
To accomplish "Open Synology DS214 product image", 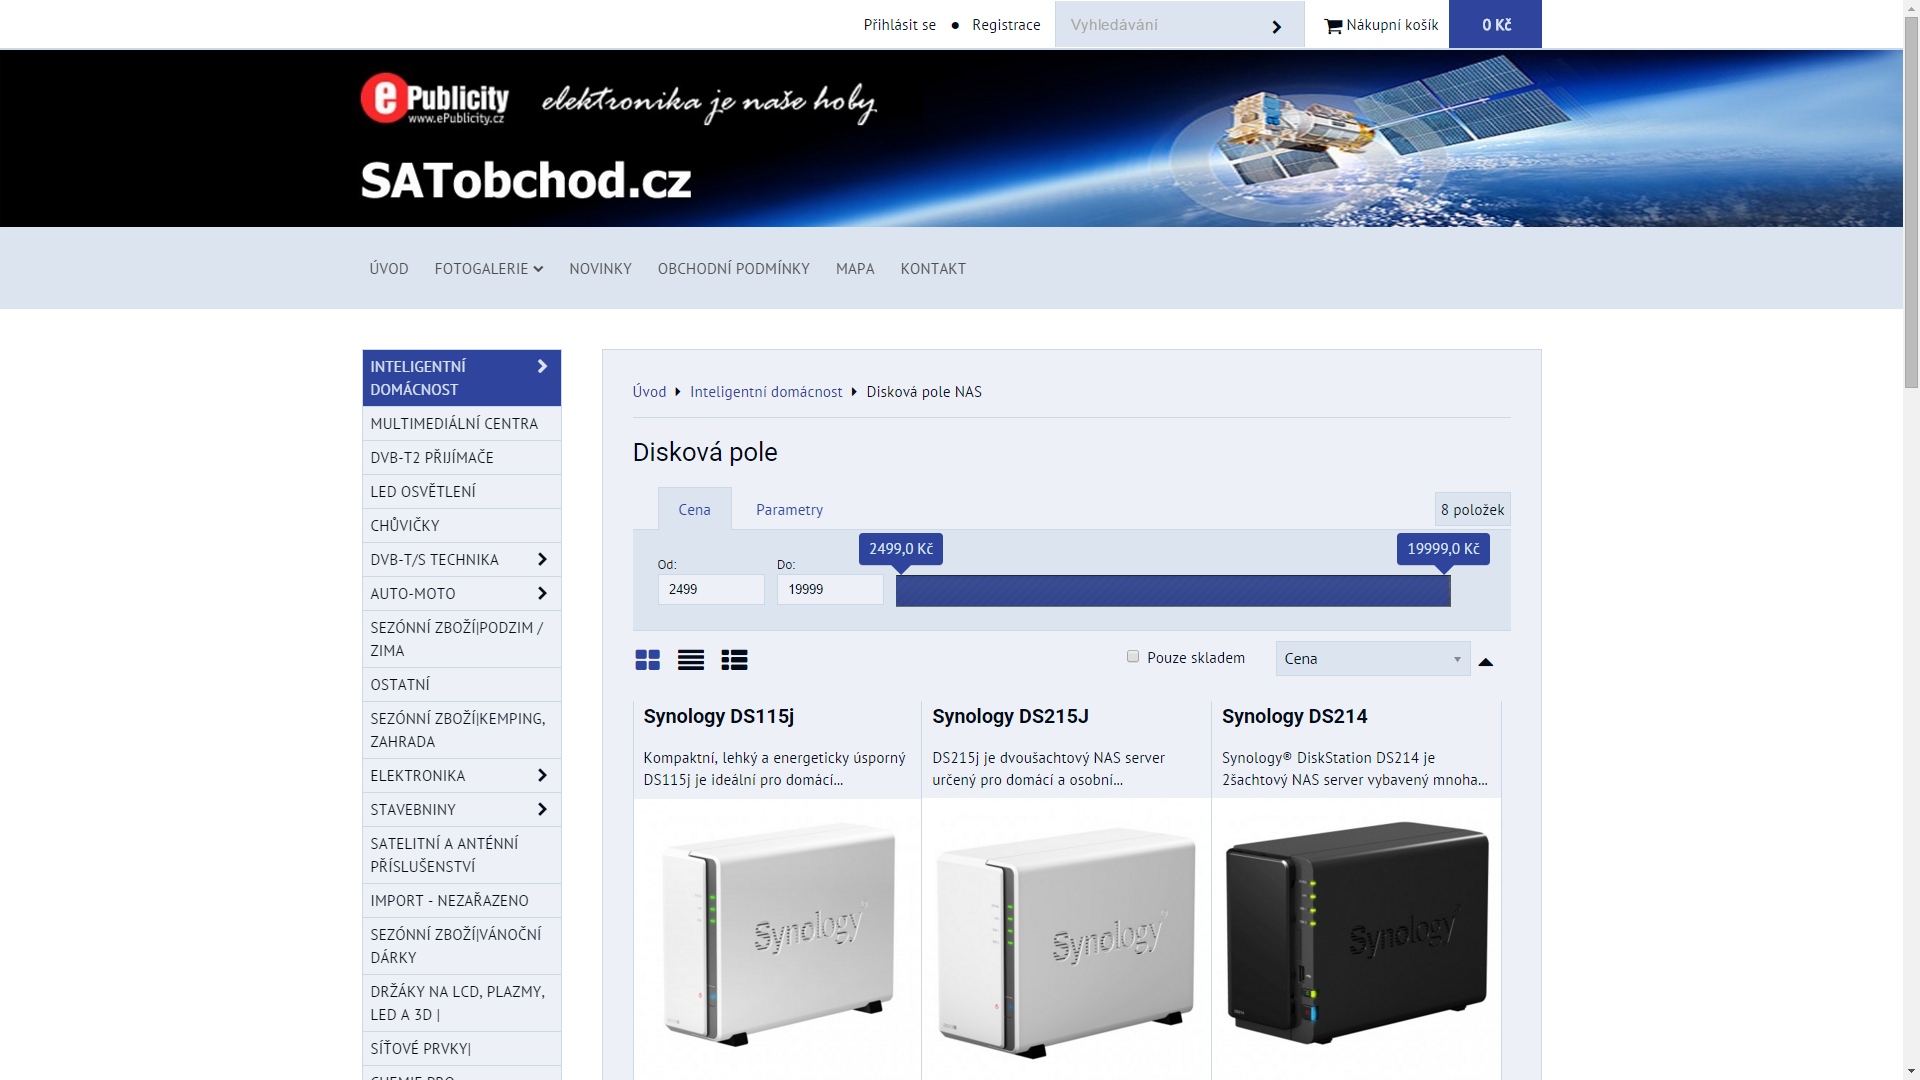I will [1356, 933].
